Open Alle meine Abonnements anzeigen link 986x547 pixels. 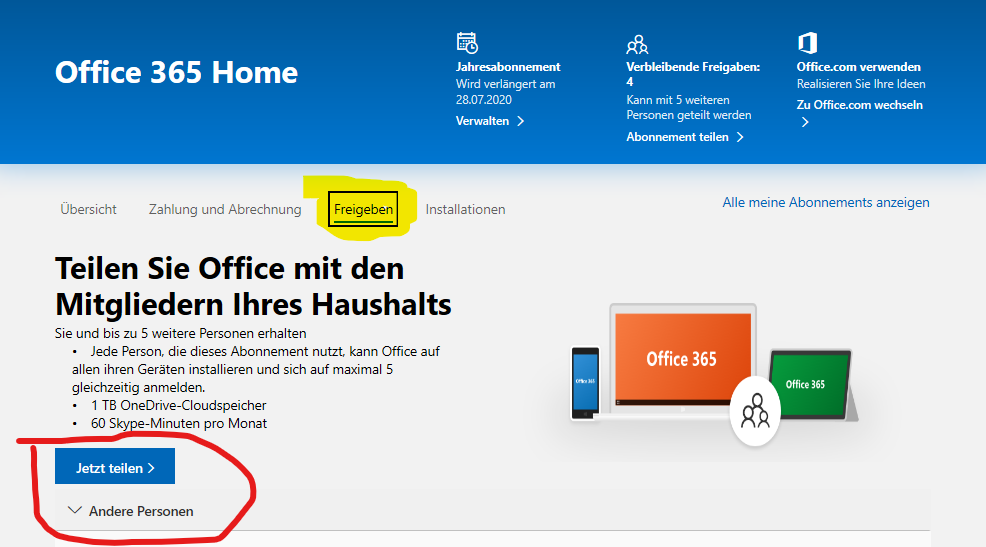[826, 202]
